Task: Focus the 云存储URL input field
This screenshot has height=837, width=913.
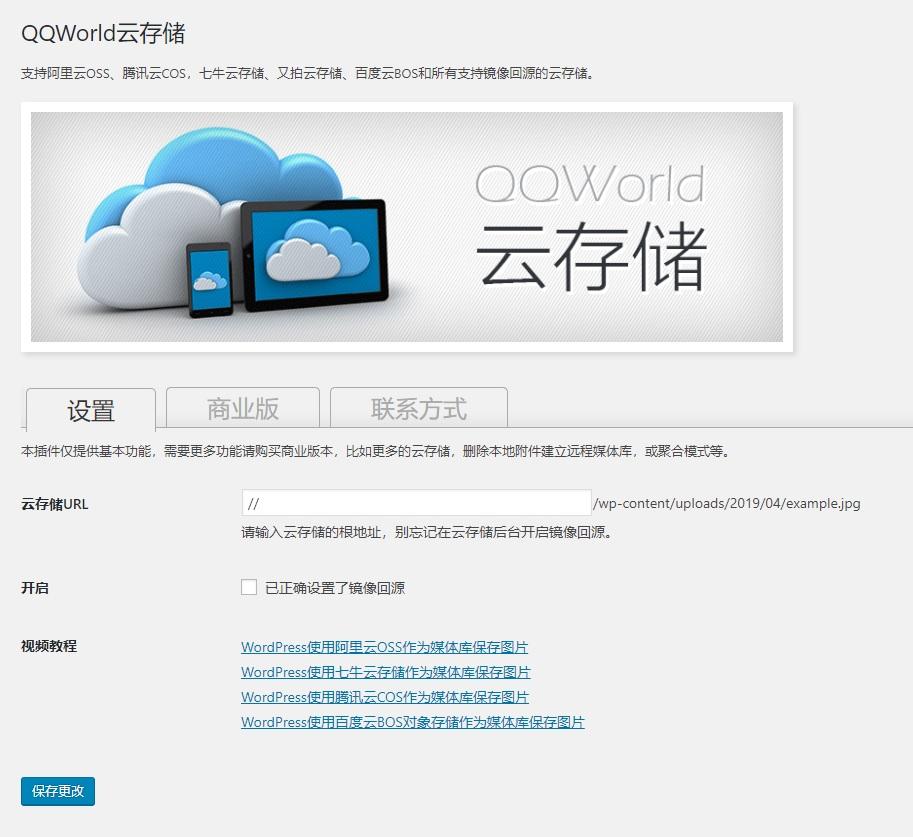Action: point(416,503)
